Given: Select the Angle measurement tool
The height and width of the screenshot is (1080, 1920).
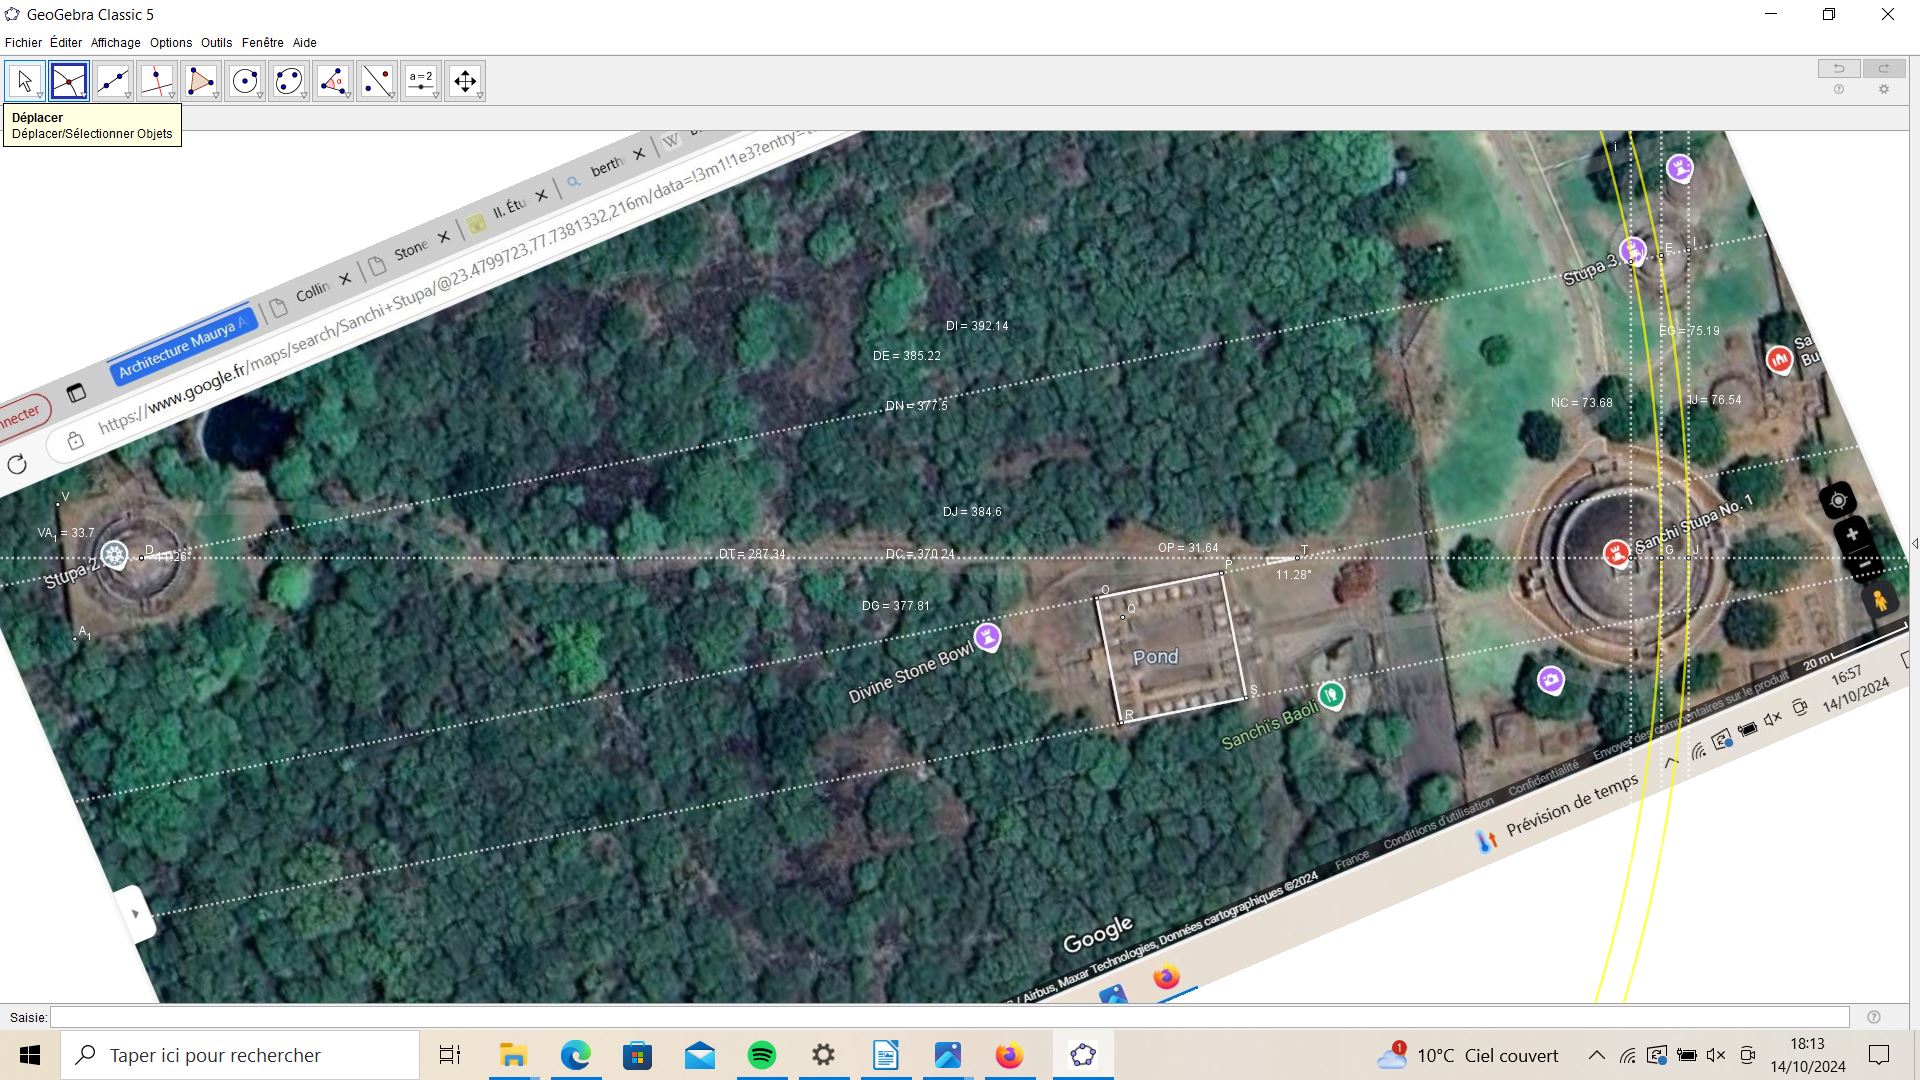Looking at the screenshot, I should click(x=332, y=80).
